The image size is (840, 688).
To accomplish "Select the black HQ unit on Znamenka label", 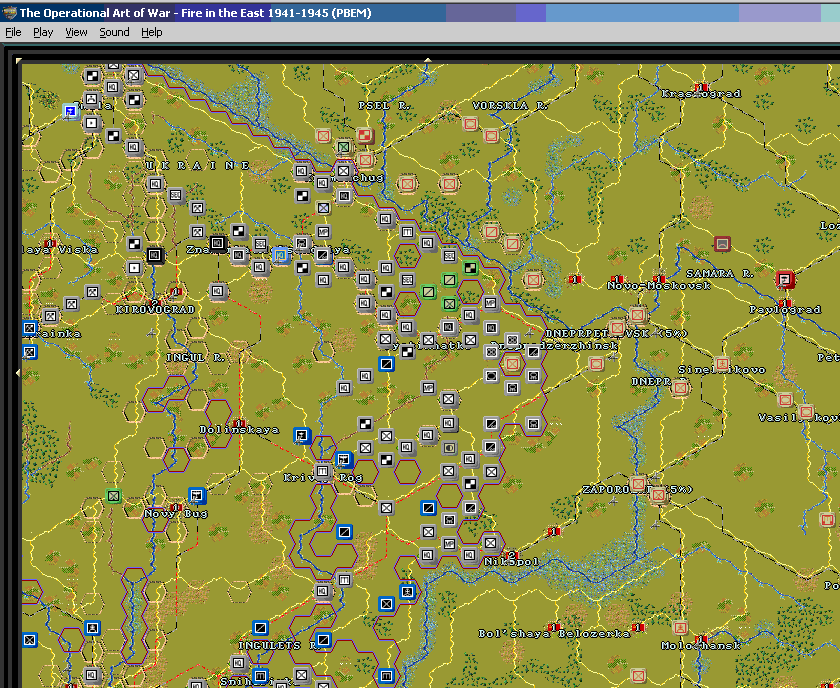I will pyautogui.click(x=218, y=243).
